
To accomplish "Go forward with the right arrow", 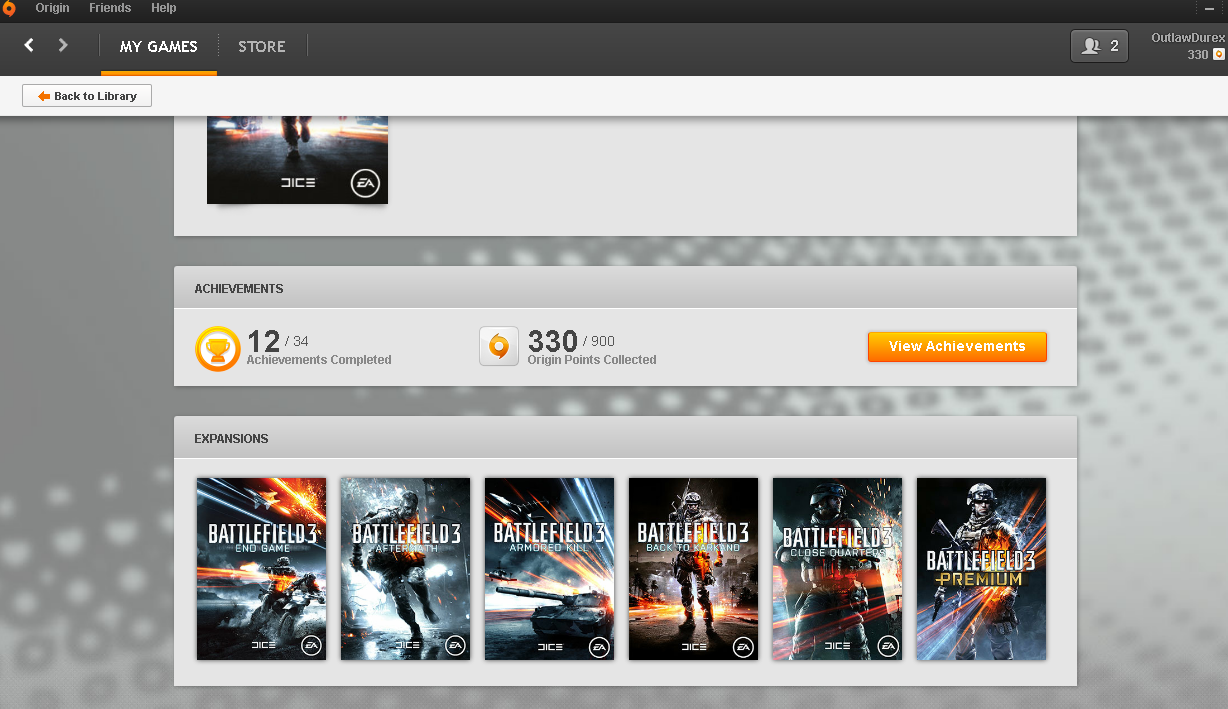I will click(x=63, y=45).
